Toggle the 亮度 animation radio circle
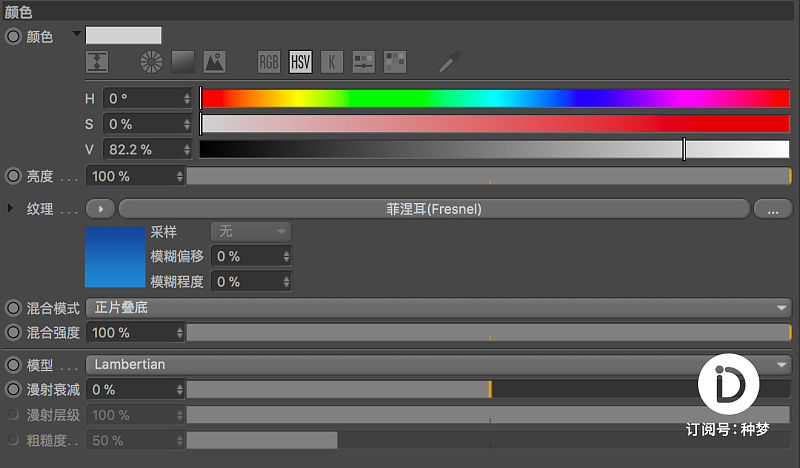Image resolution: width=800 pixels, height=468 pixels. [13, 176]
